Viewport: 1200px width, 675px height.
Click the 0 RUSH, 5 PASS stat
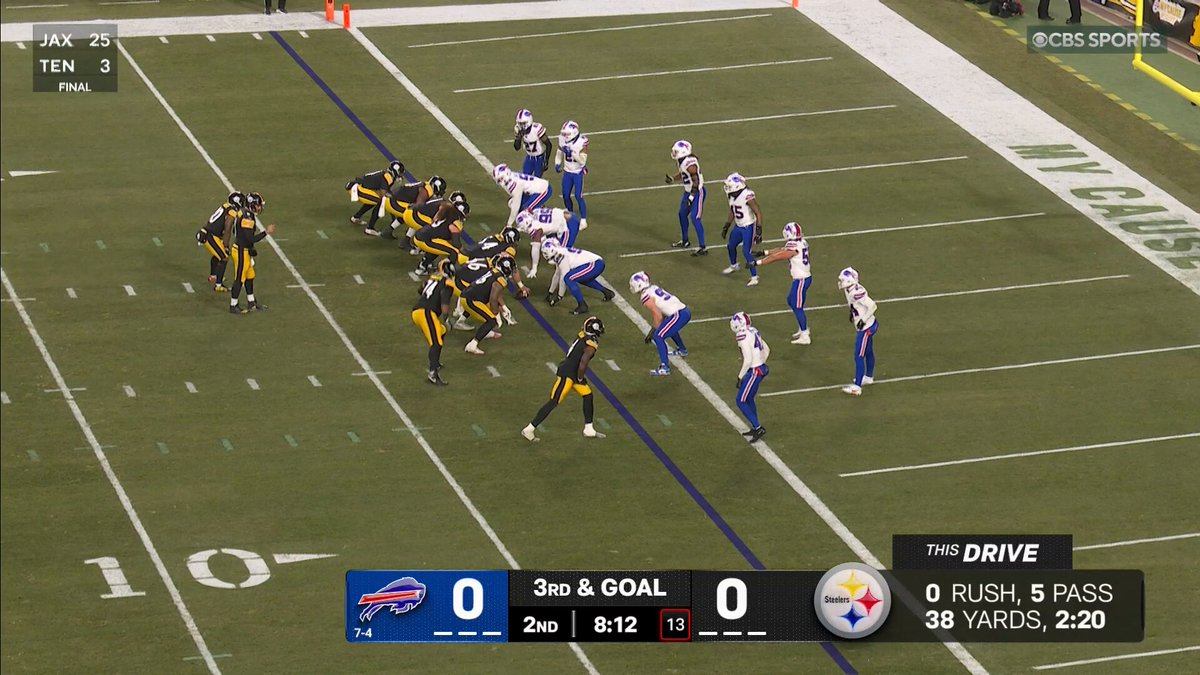pos(1018,593)
